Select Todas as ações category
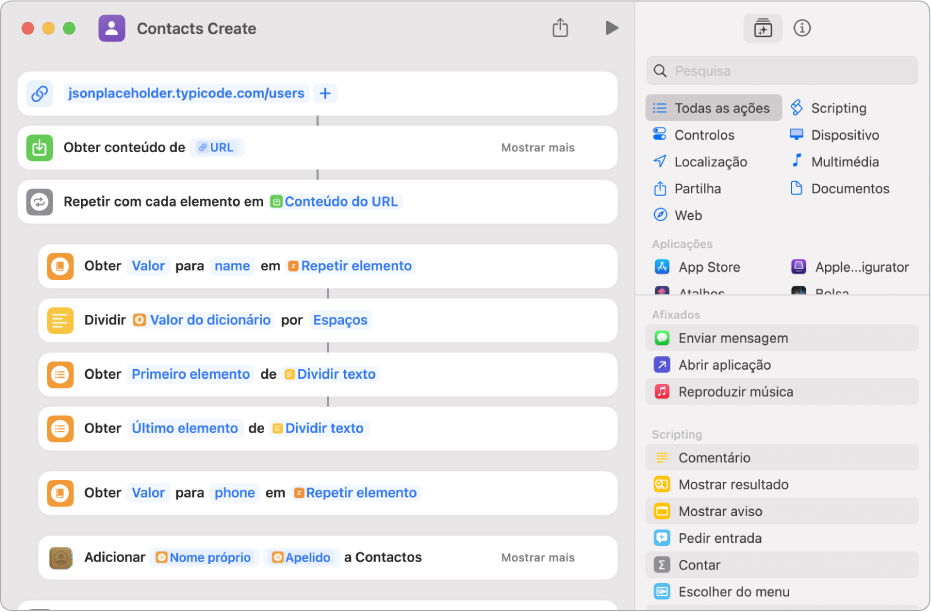The width and height of the screenshot is (931, 612). [713, 108]
